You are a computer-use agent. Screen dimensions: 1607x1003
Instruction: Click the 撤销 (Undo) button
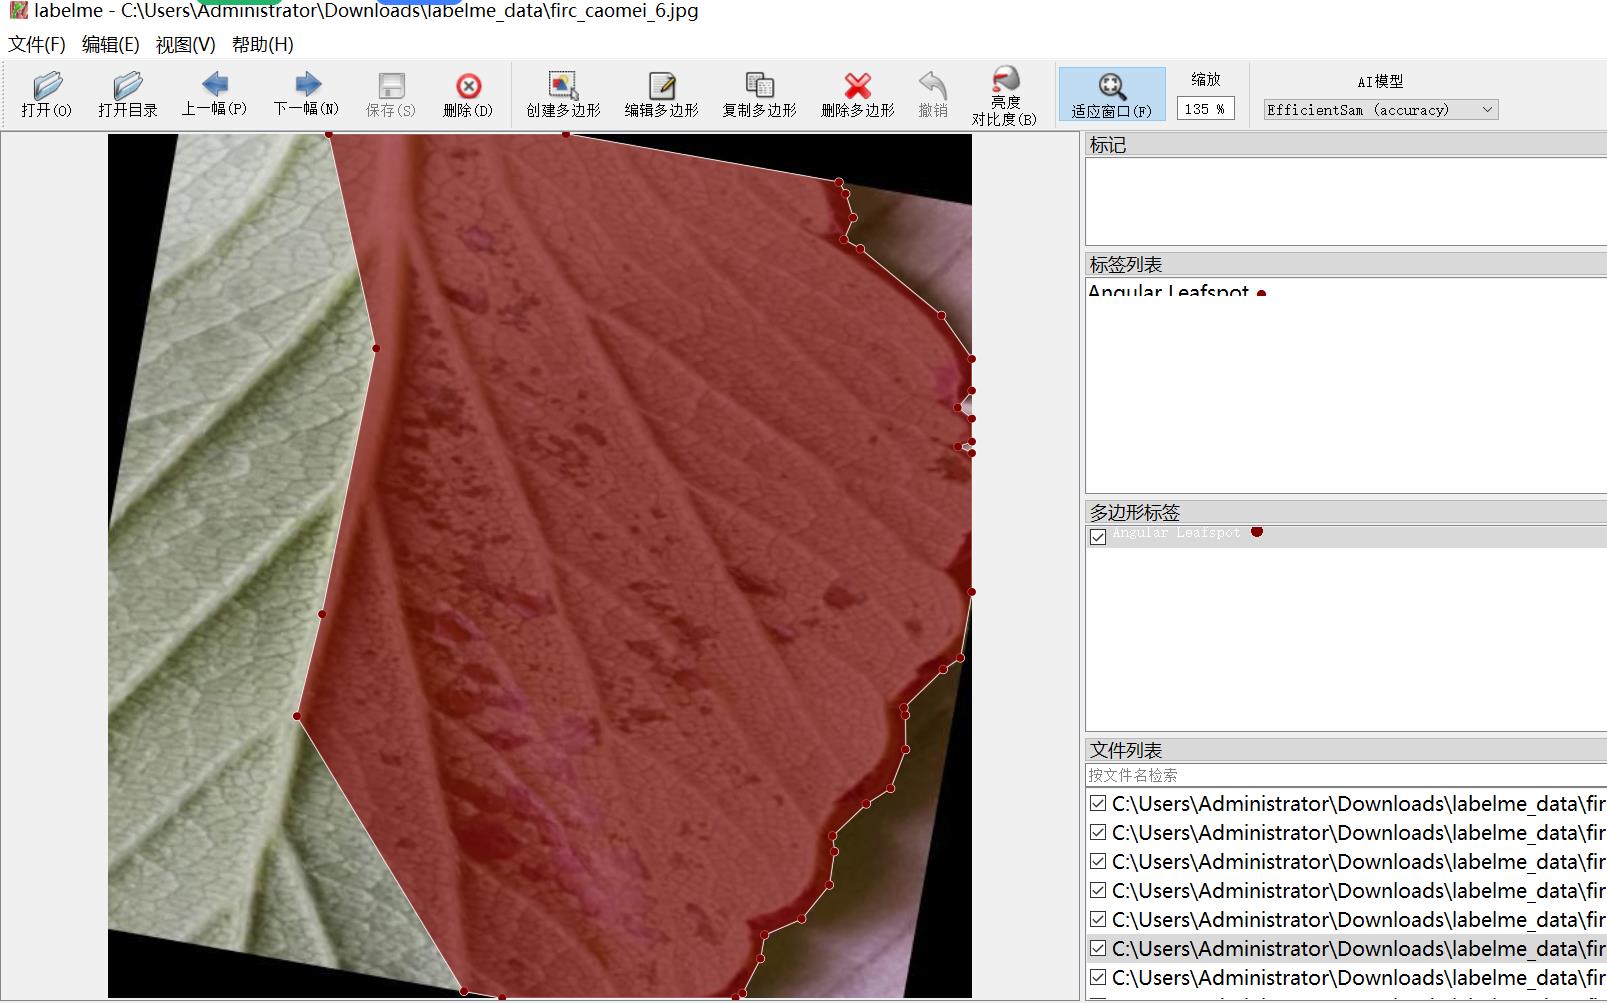932,95
